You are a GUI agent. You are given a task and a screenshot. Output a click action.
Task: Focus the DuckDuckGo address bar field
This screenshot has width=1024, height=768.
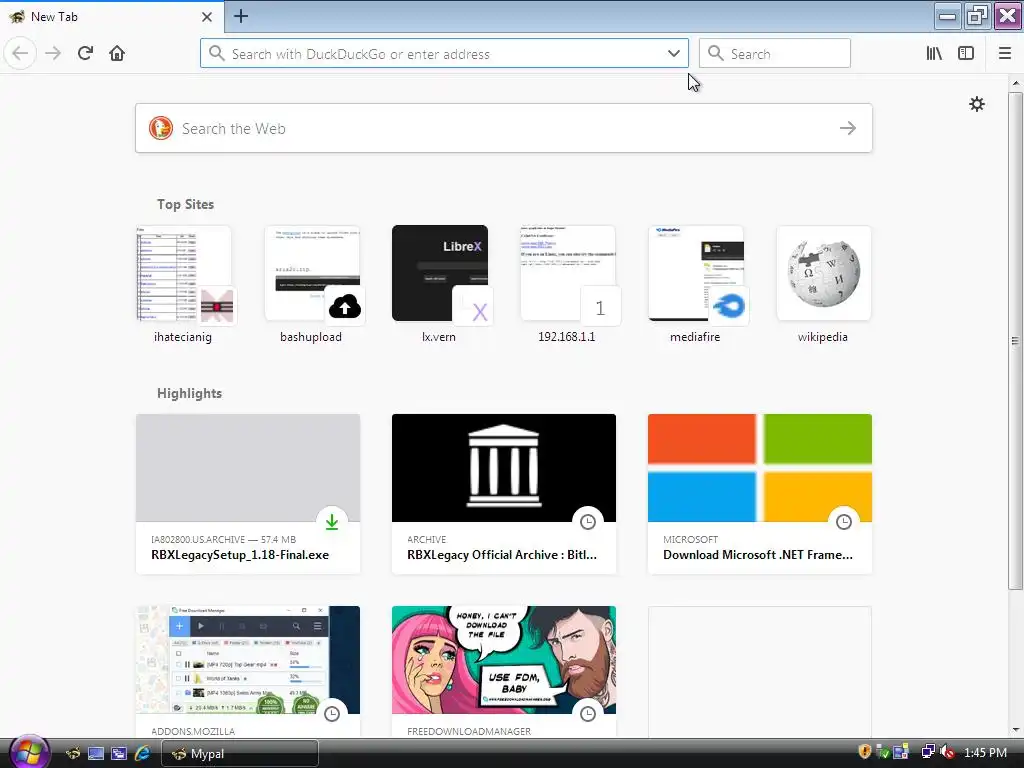point(444,54)
